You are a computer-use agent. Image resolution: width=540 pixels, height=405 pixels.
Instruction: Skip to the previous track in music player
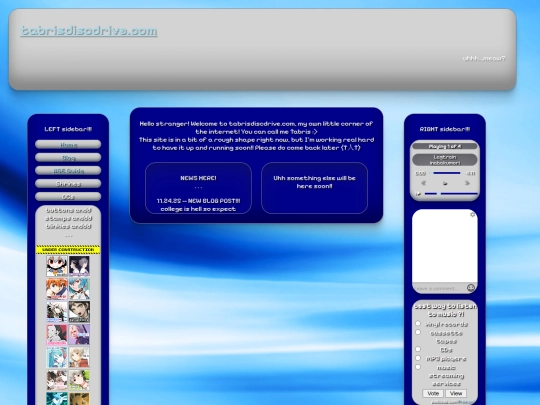424,183
